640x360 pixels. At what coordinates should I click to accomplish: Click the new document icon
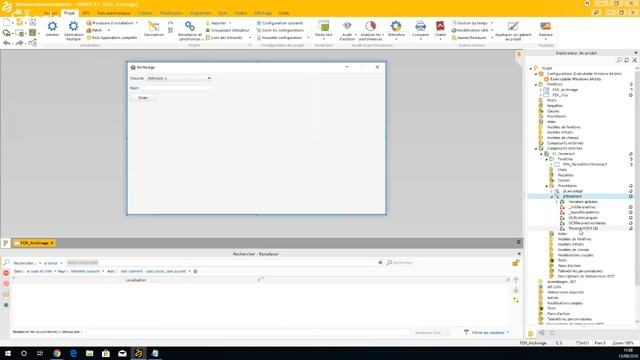(x=7, y=22)
